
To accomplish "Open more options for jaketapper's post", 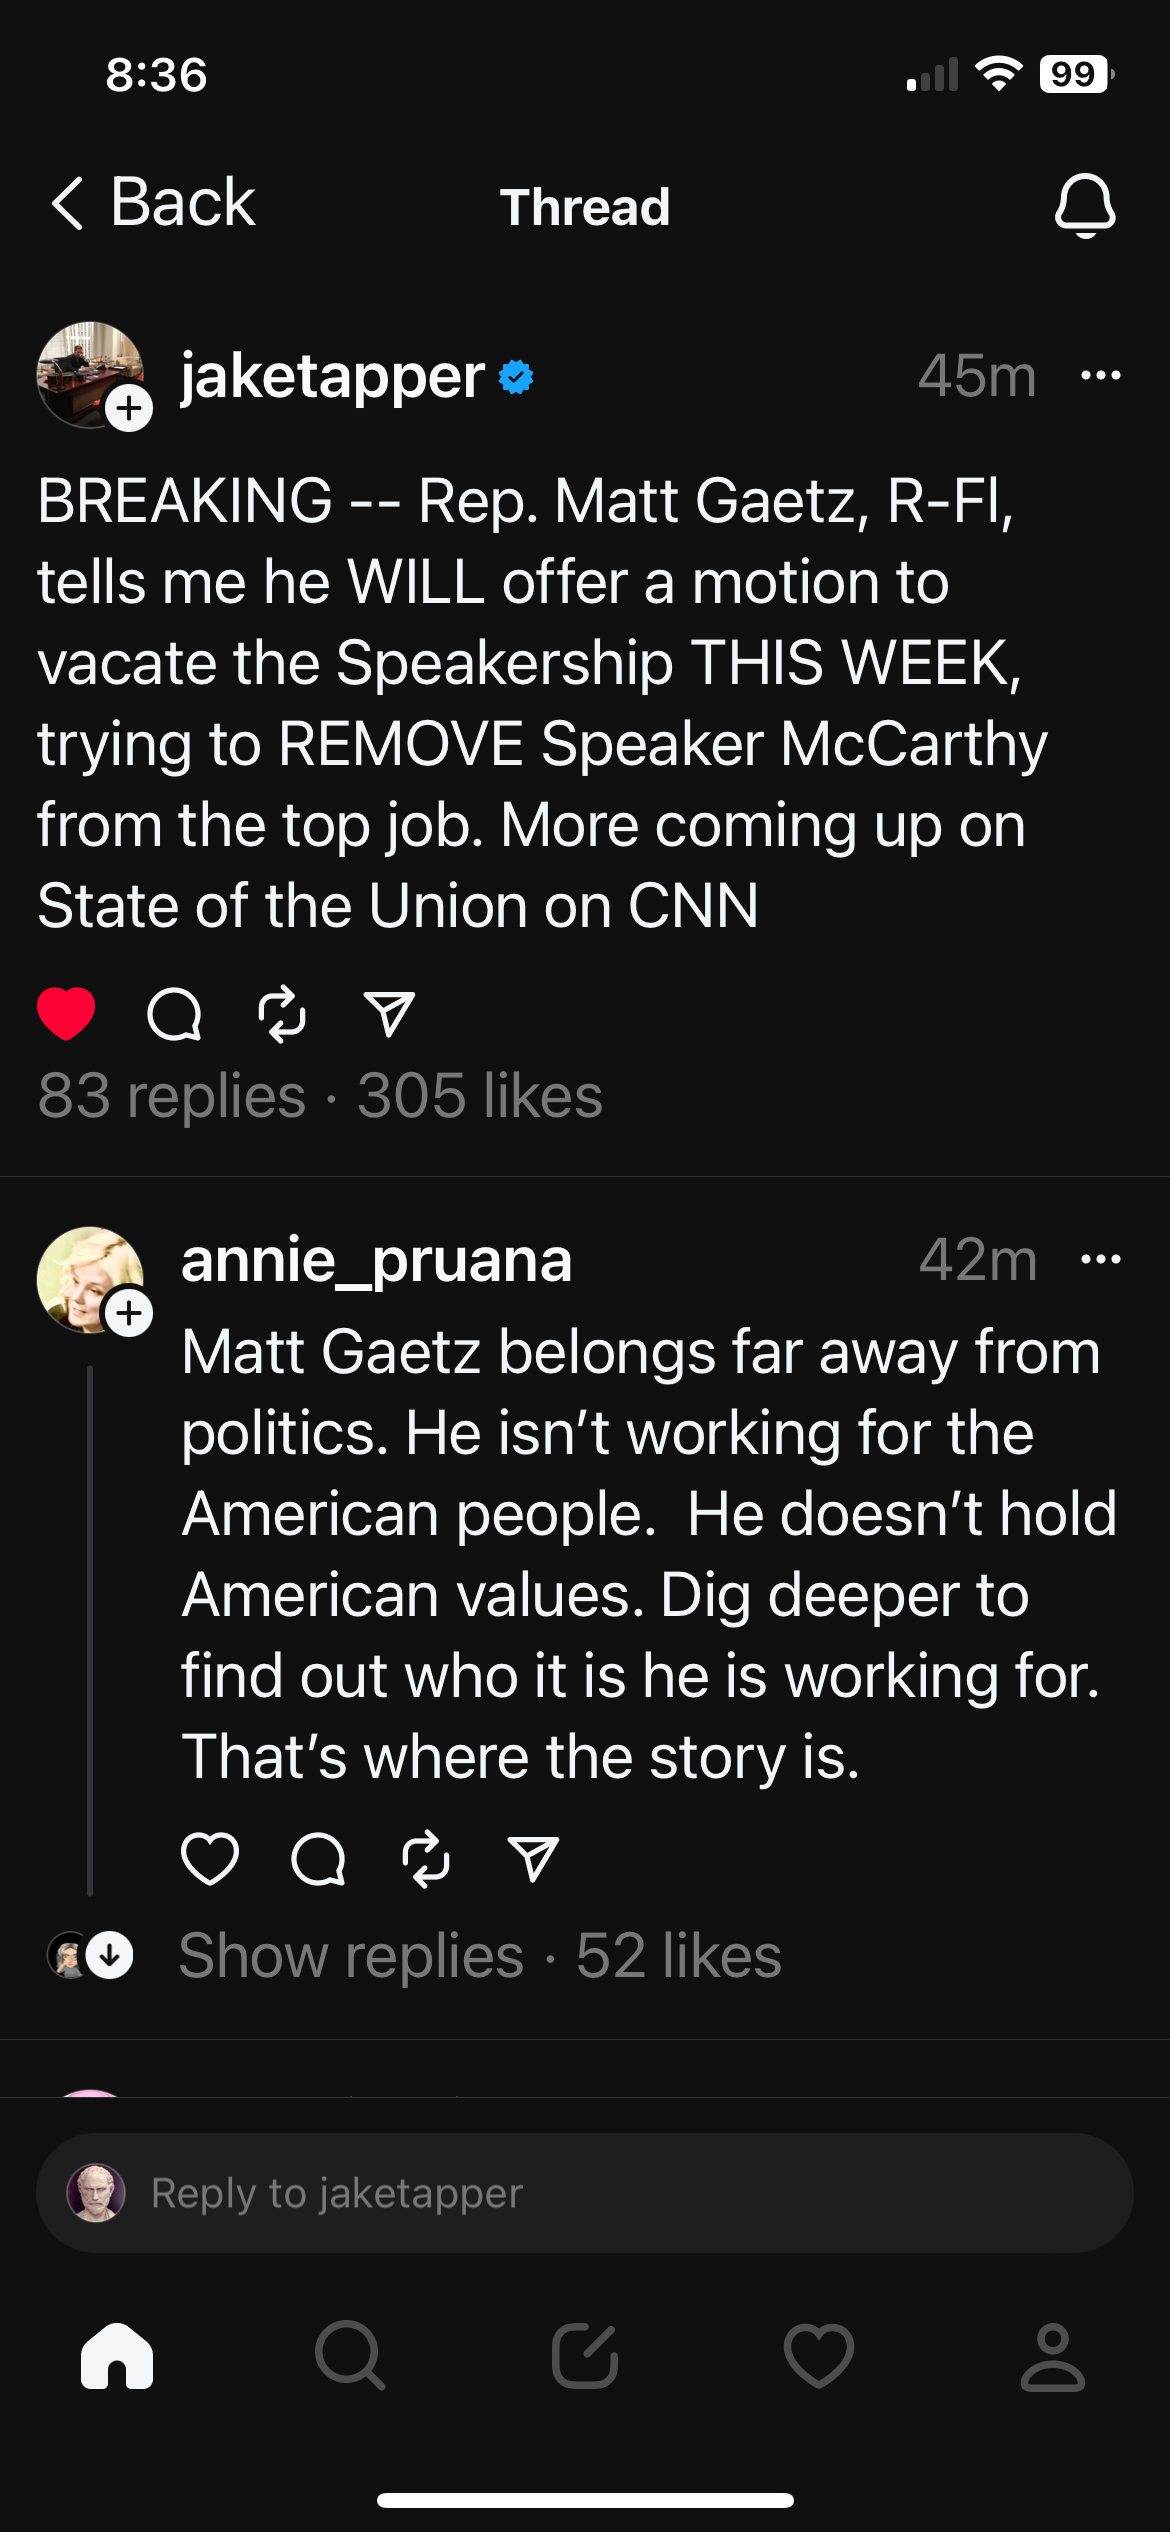I will (1101, 376).
